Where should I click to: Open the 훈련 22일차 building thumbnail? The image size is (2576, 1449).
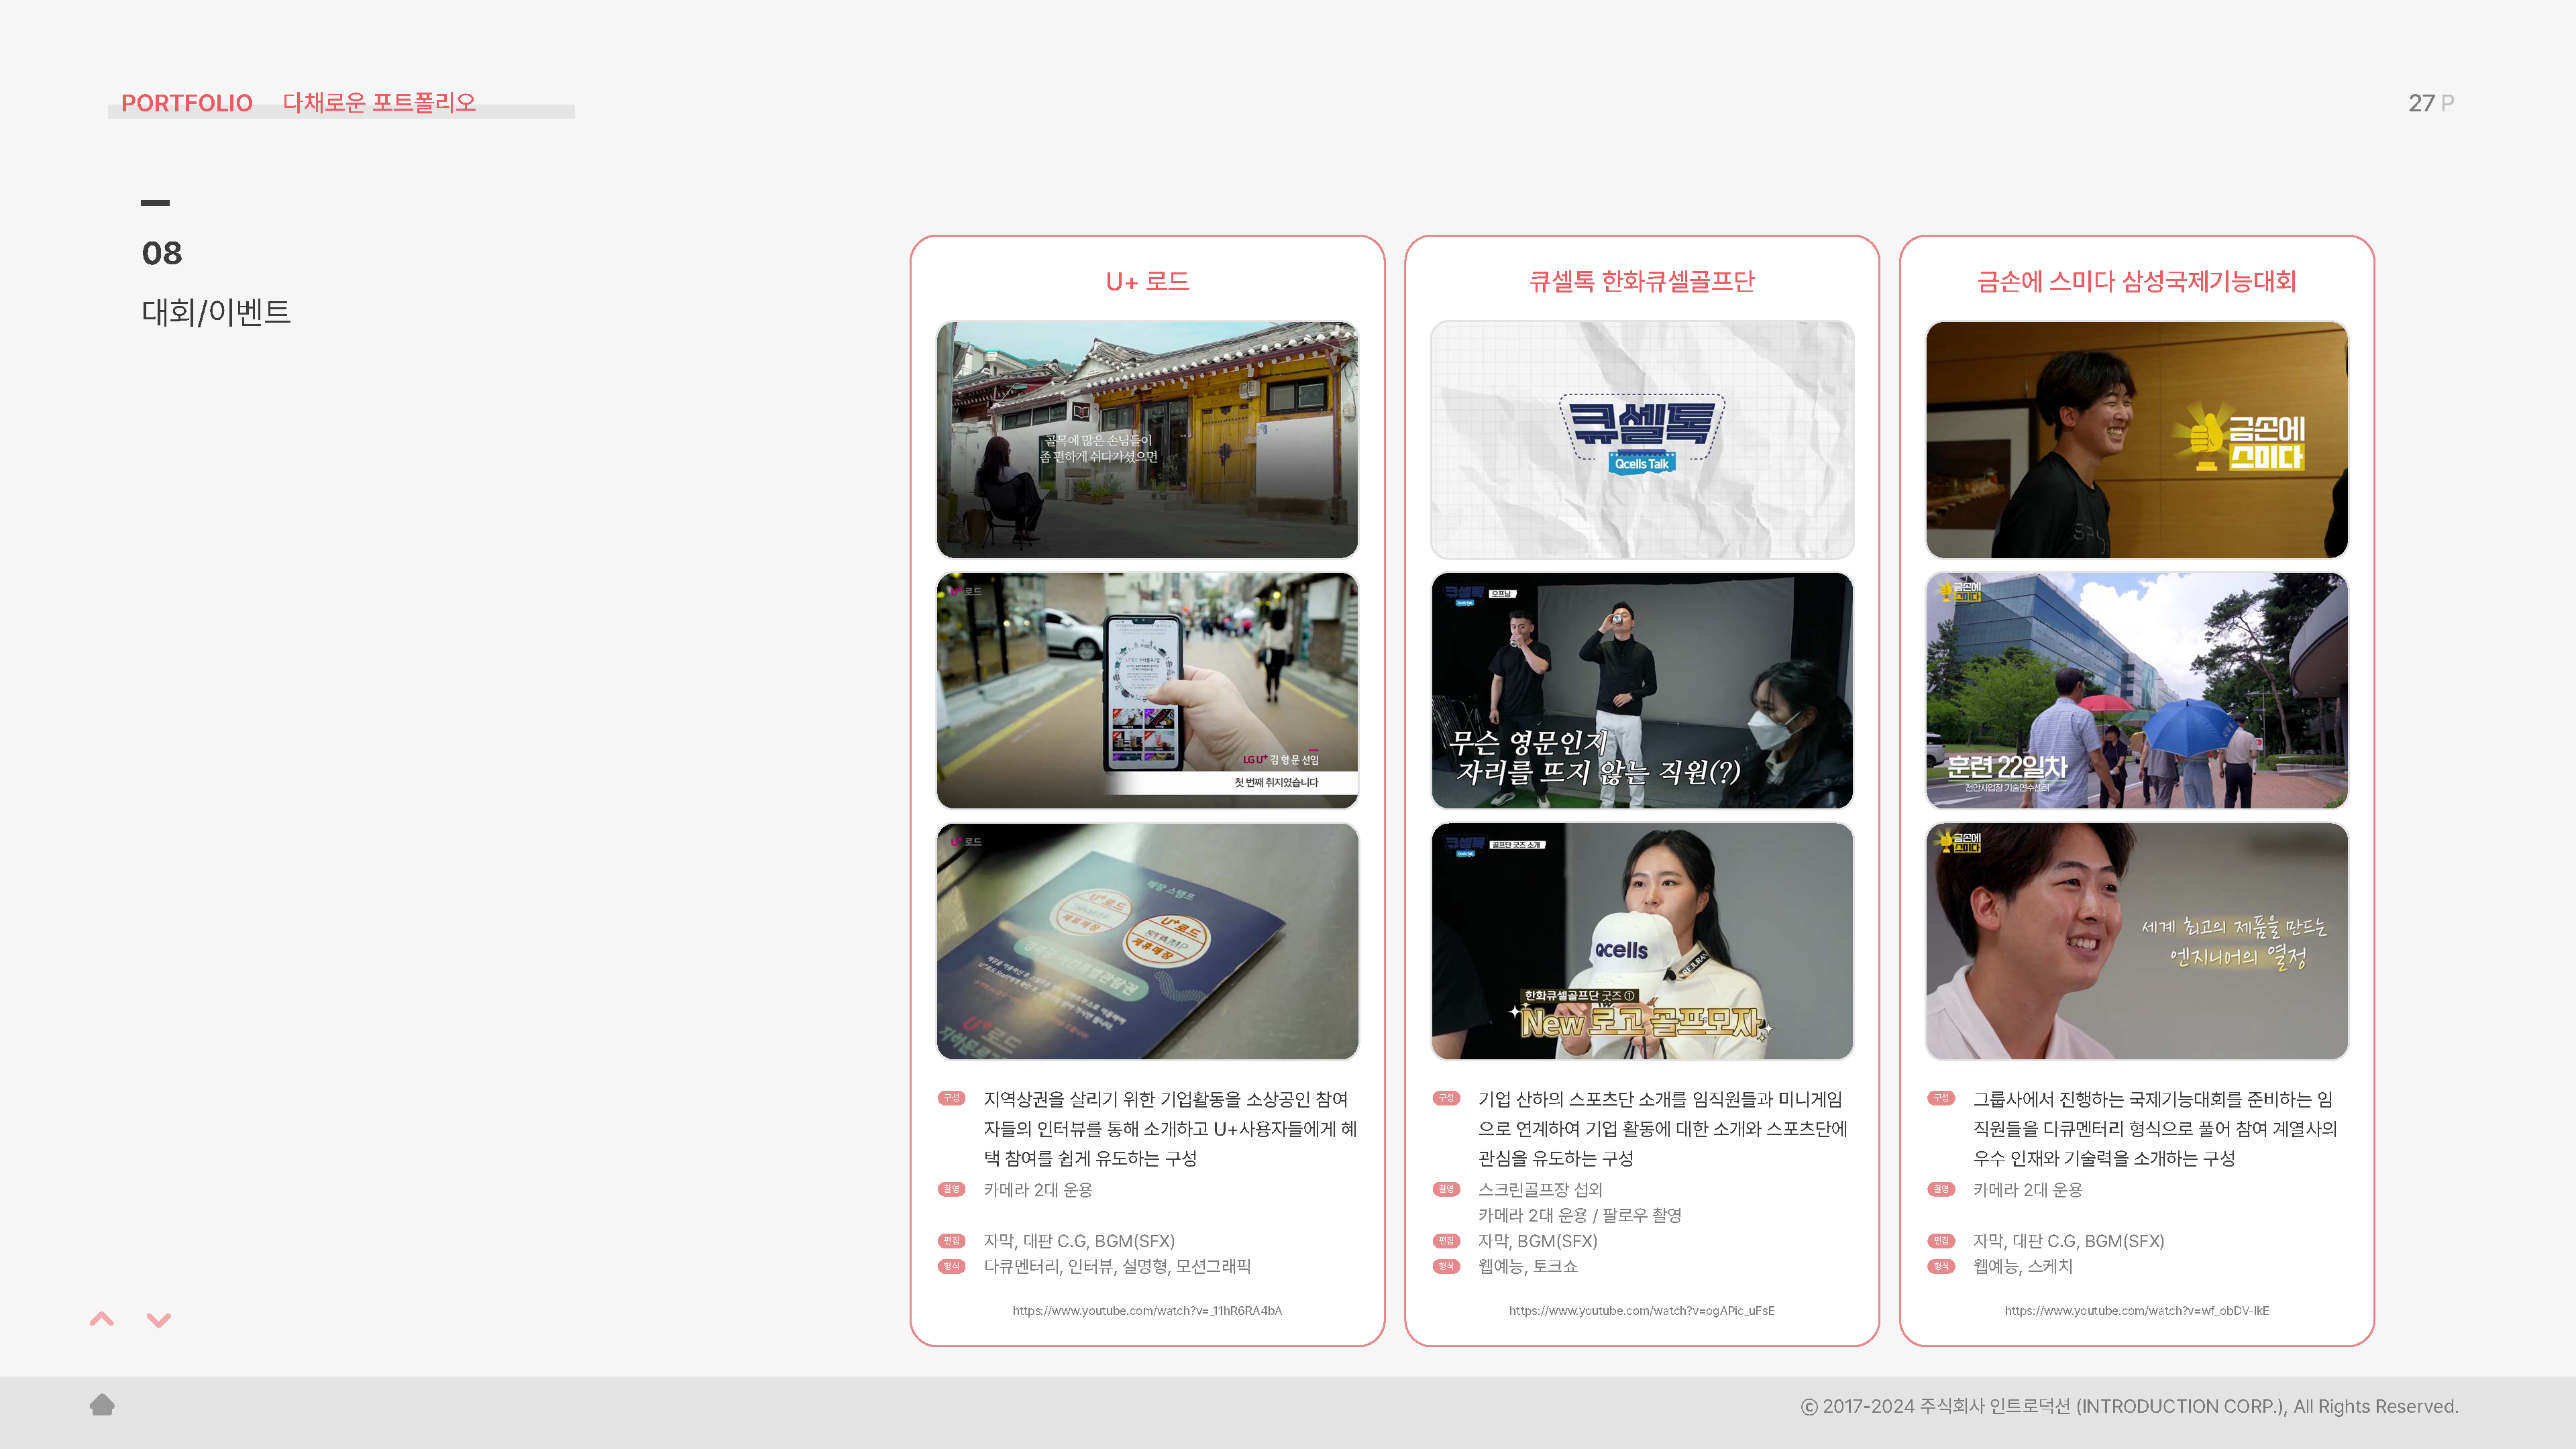pyautogui.click(x=2136, y=690)
